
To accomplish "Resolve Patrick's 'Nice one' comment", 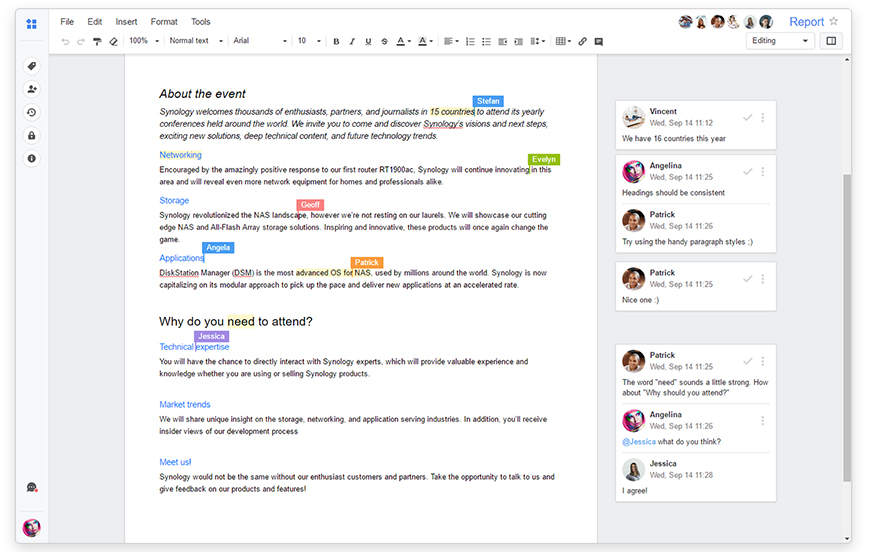I will point(748,279).
